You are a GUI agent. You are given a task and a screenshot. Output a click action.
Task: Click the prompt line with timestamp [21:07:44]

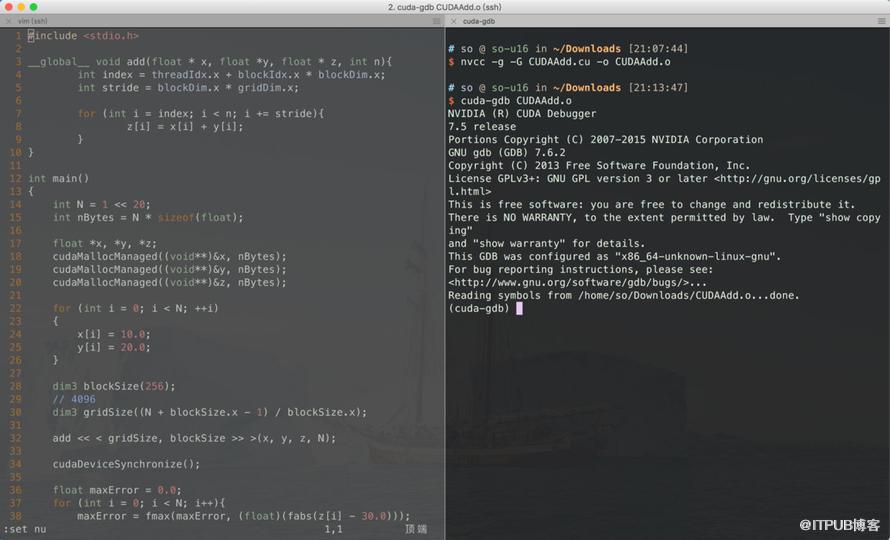point(568,49)
